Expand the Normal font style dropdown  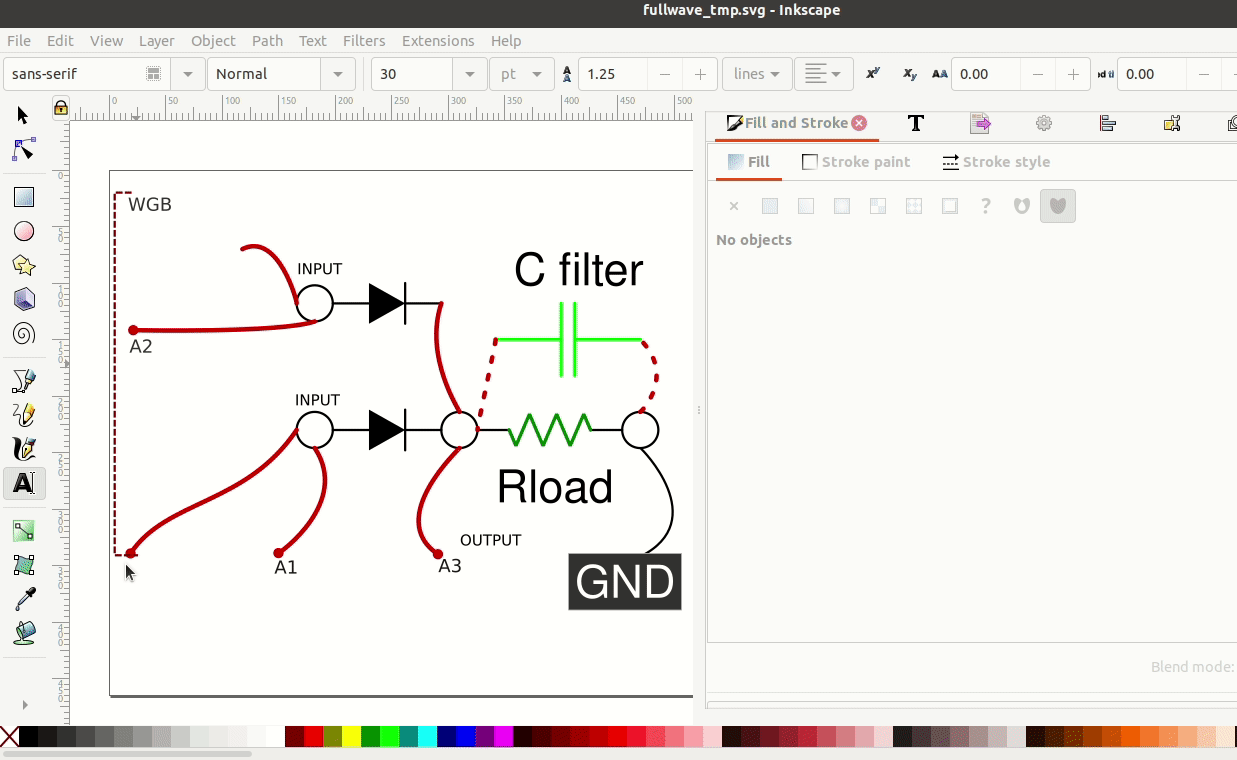pyautogui.click(x=338, y=74)
